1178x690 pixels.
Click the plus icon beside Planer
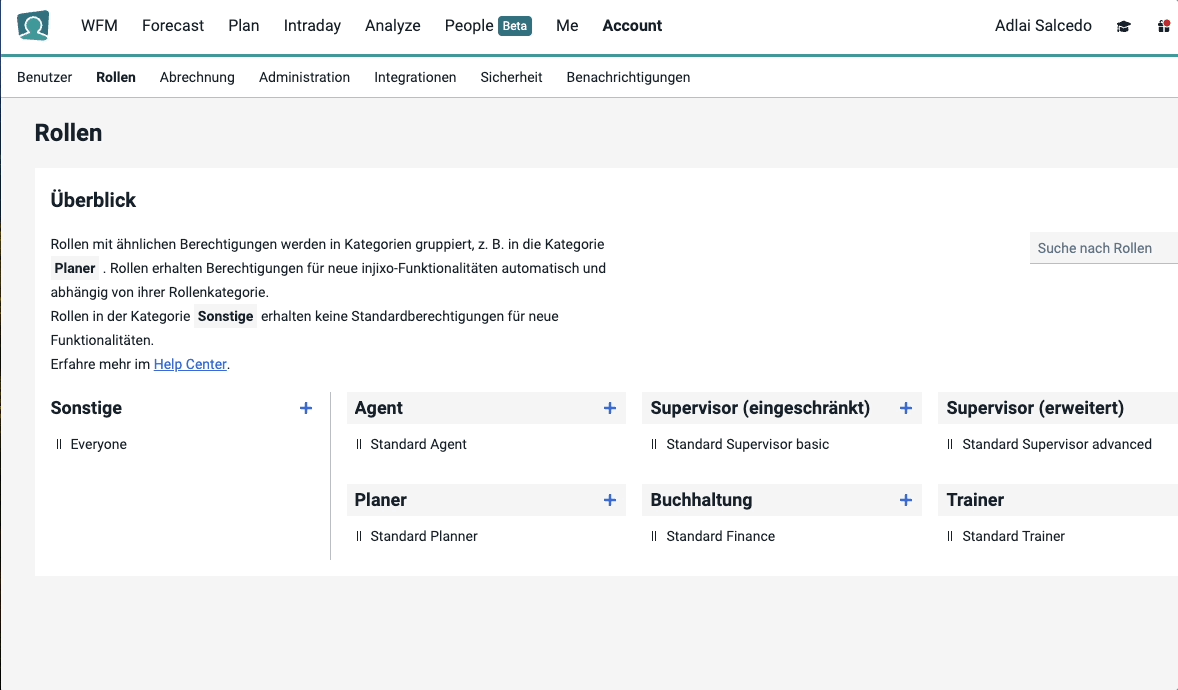pyautogui.click(x=609, y=500)
